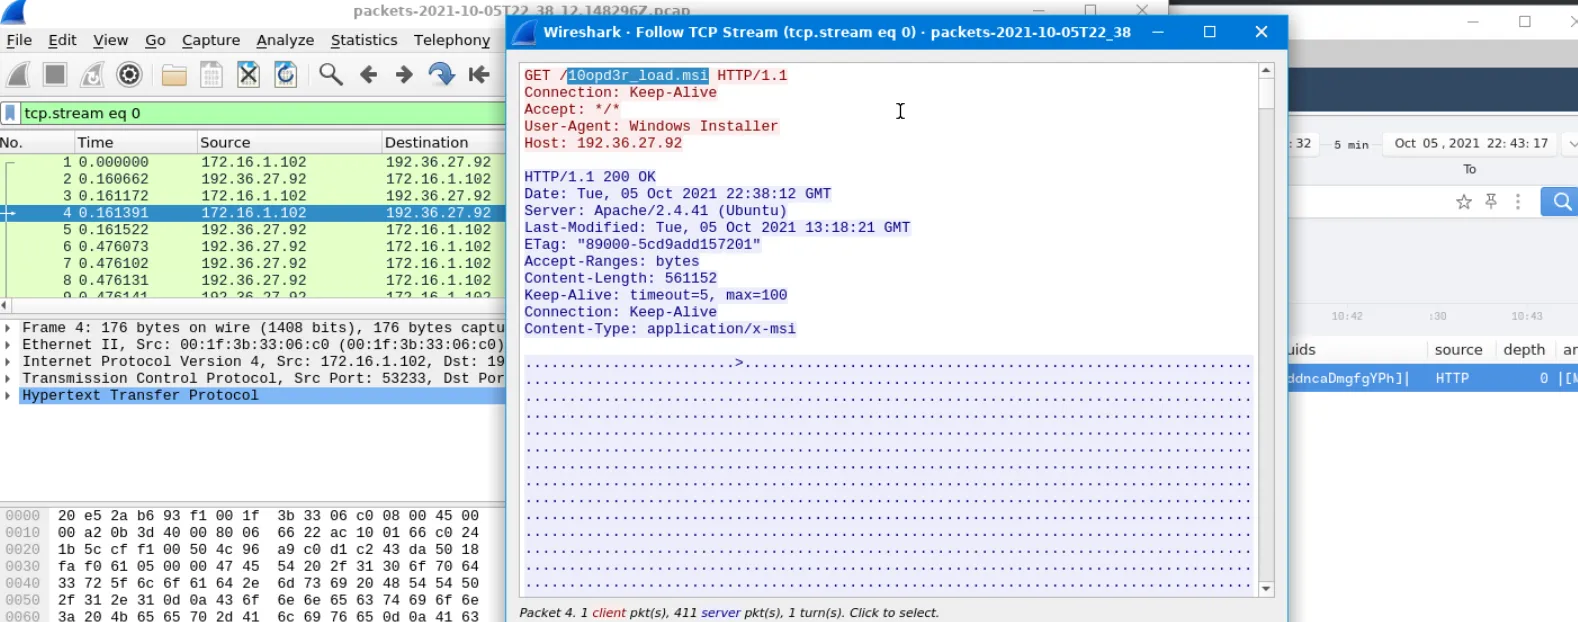
Task: Click the Oct 05, 2021 22:43:17 date field
Action: tap(1471, 143)
